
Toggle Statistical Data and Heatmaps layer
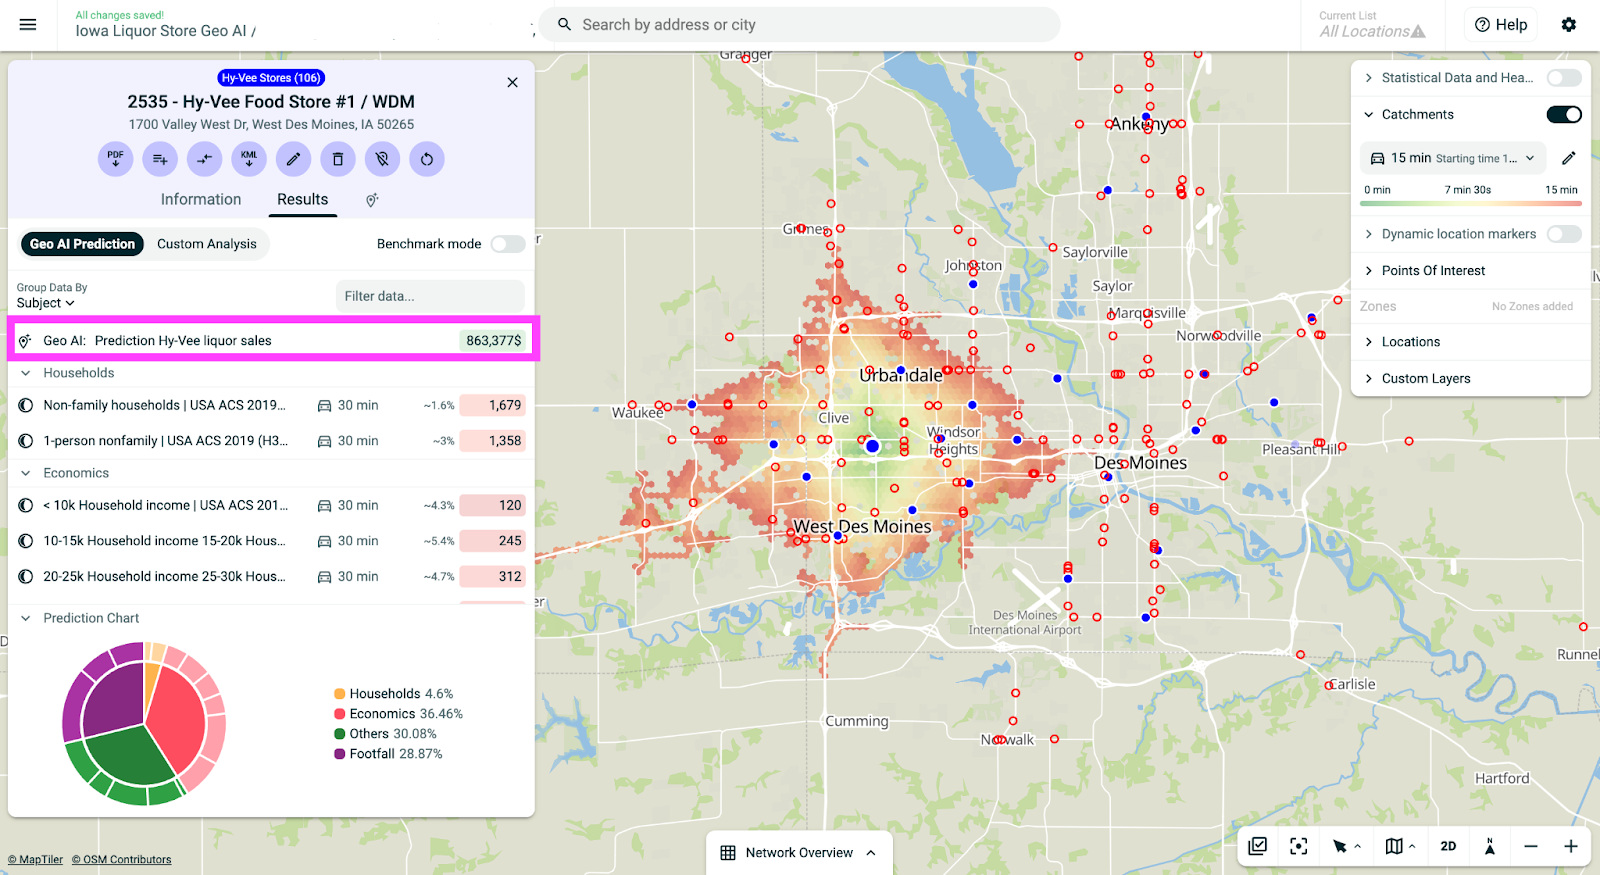click(x=1564, y=78)
